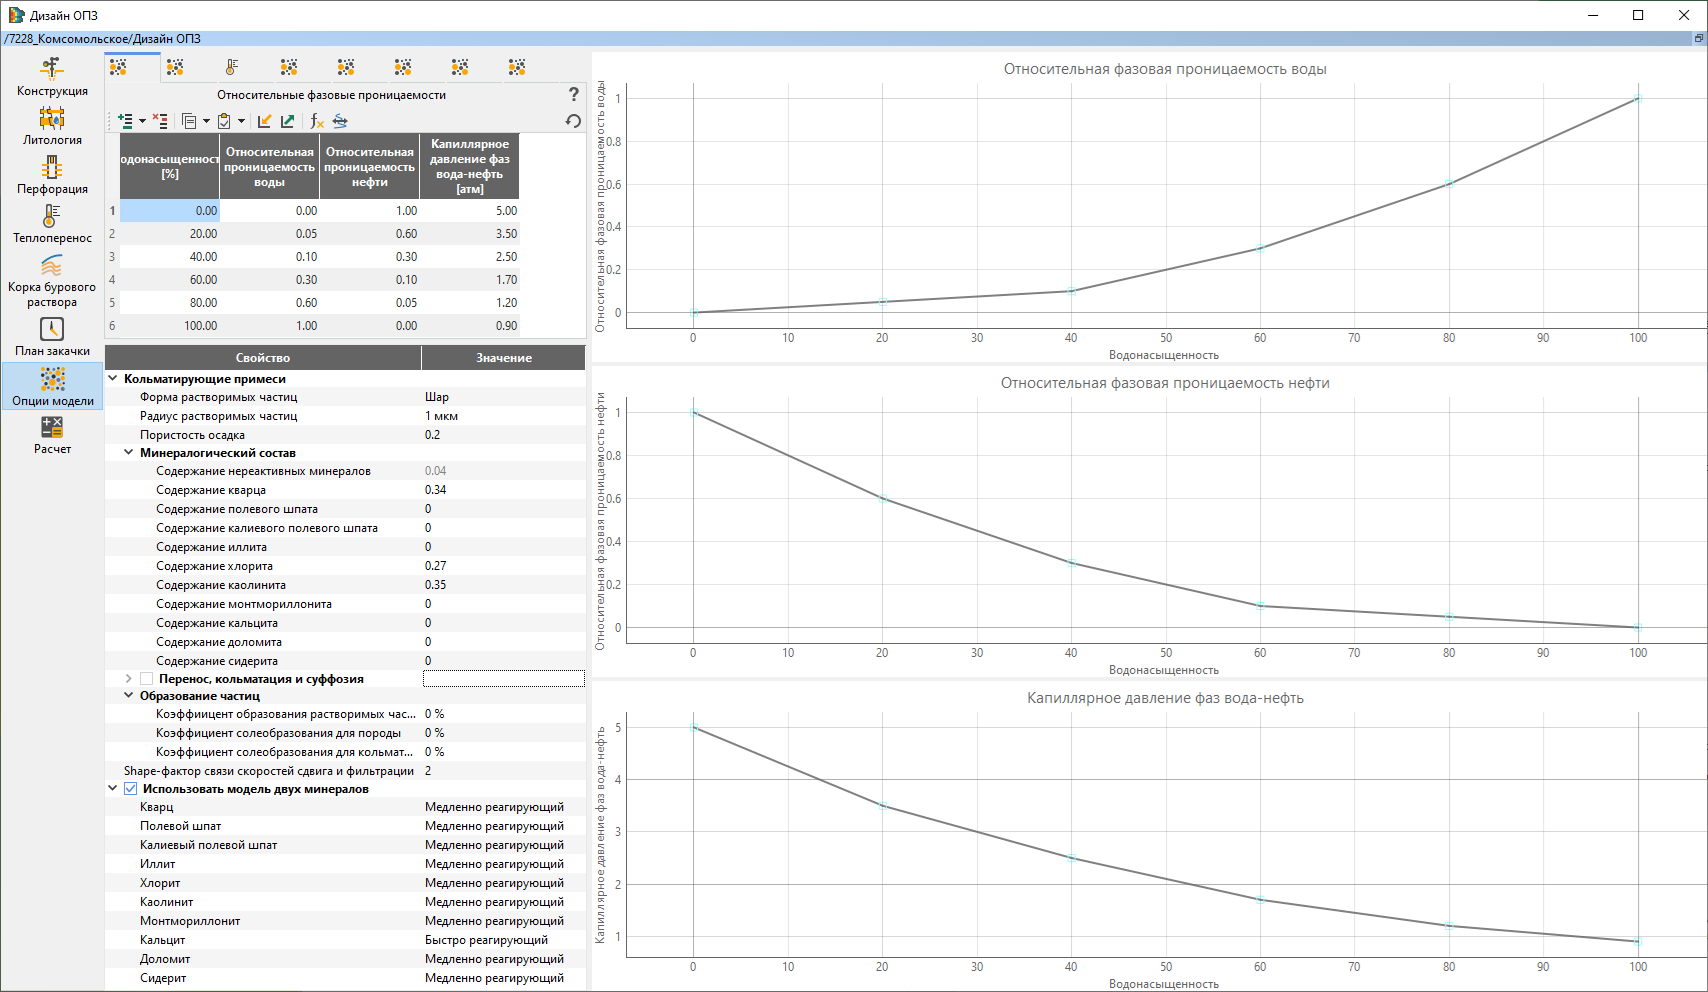
Task: Click the delete row icon in toolbar
Action: [x=160, y=121]
